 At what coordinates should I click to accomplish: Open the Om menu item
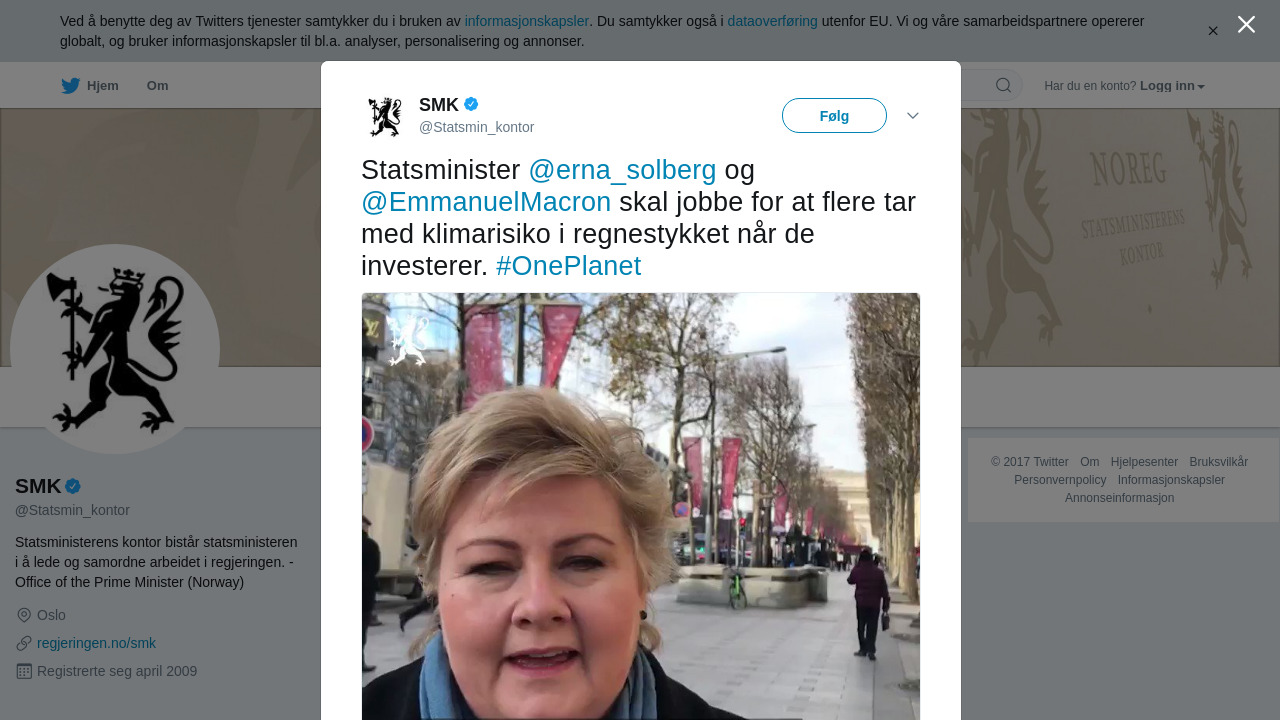pyautogui.click(x=158, y=86)
